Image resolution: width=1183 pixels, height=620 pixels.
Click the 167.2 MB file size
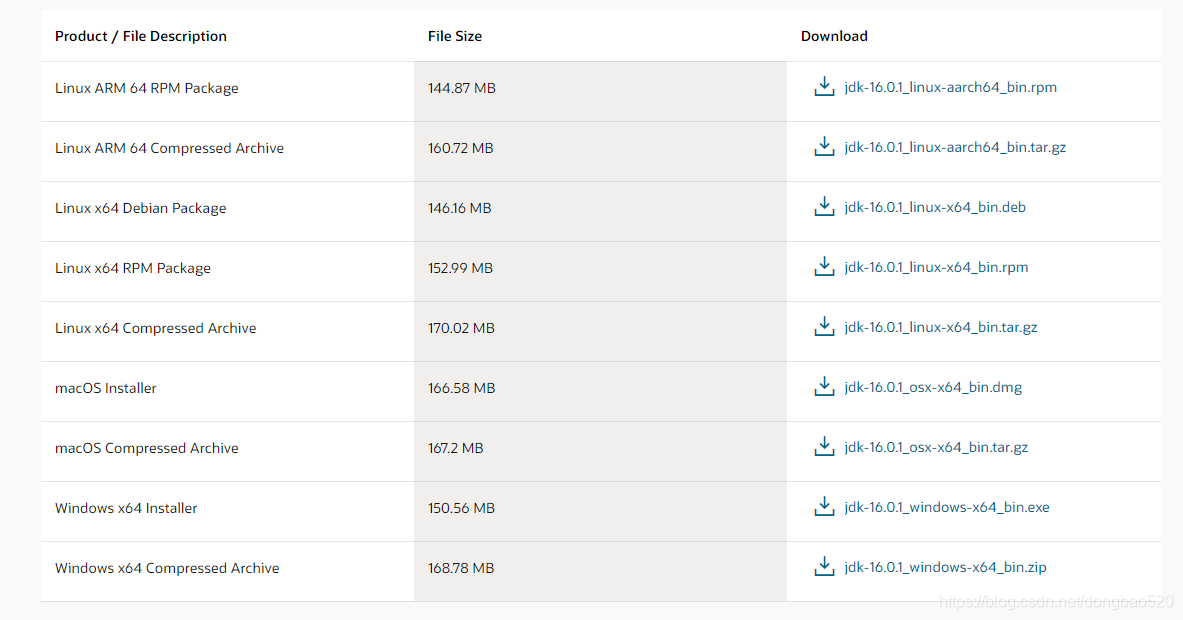pos(455,448)
